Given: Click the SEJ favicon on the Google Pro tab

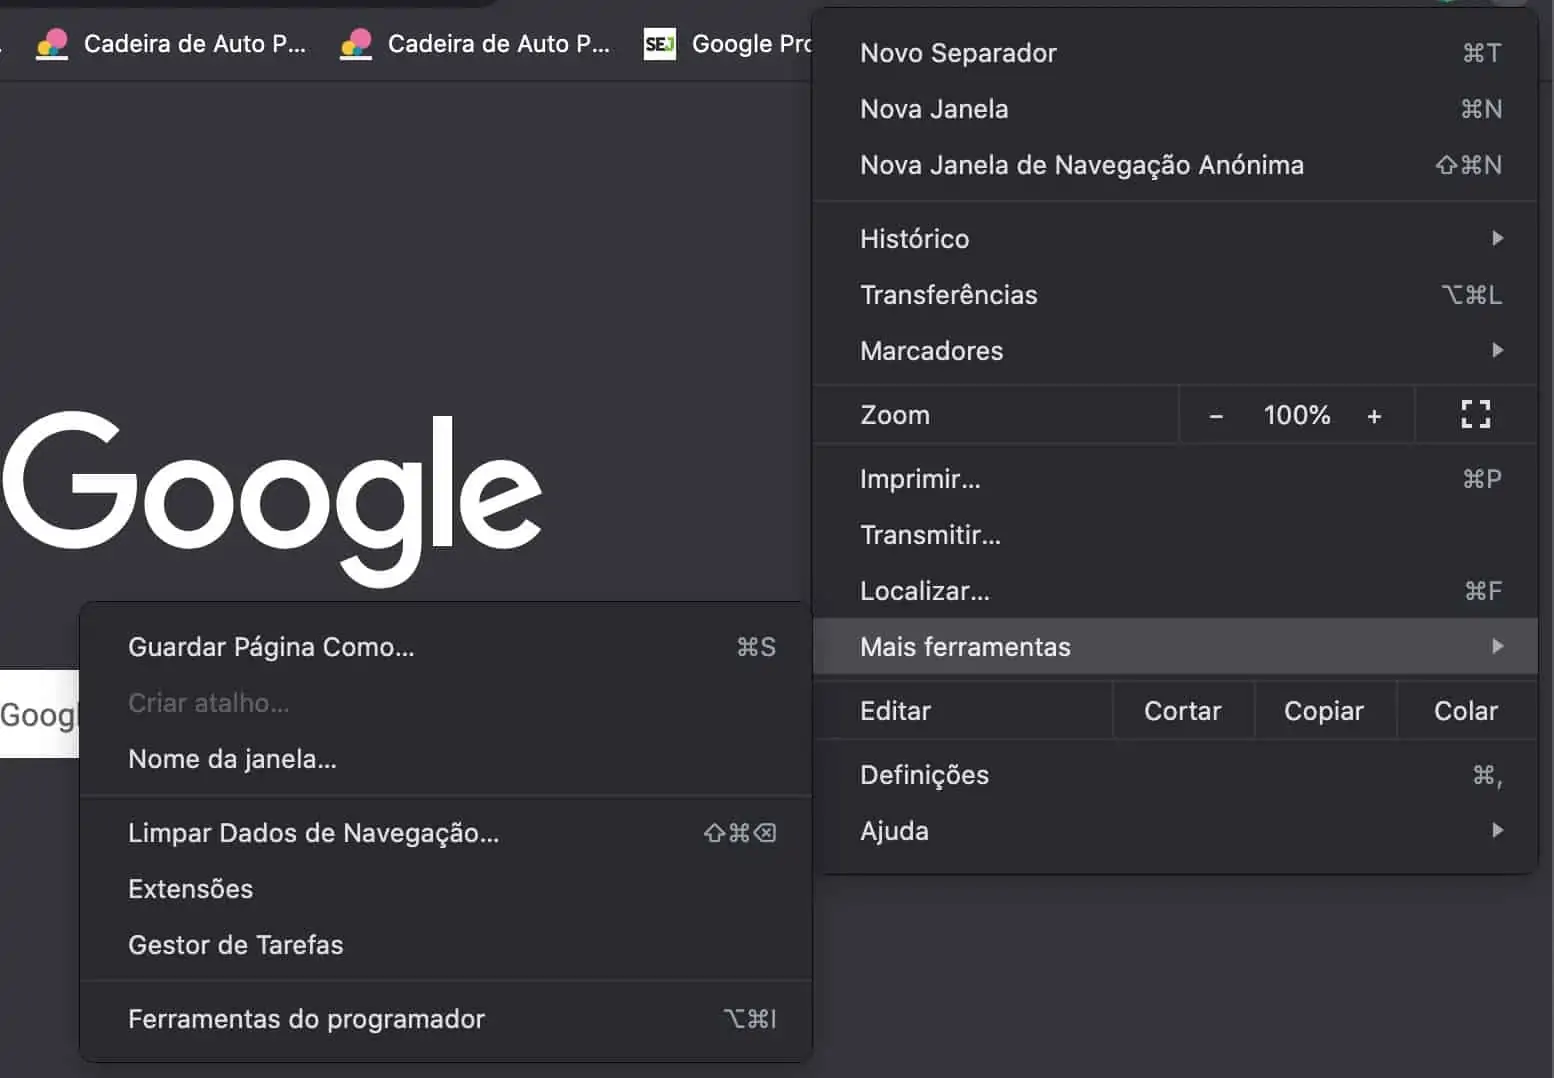Looking at the screenshot, I should (x=659, y=43).
